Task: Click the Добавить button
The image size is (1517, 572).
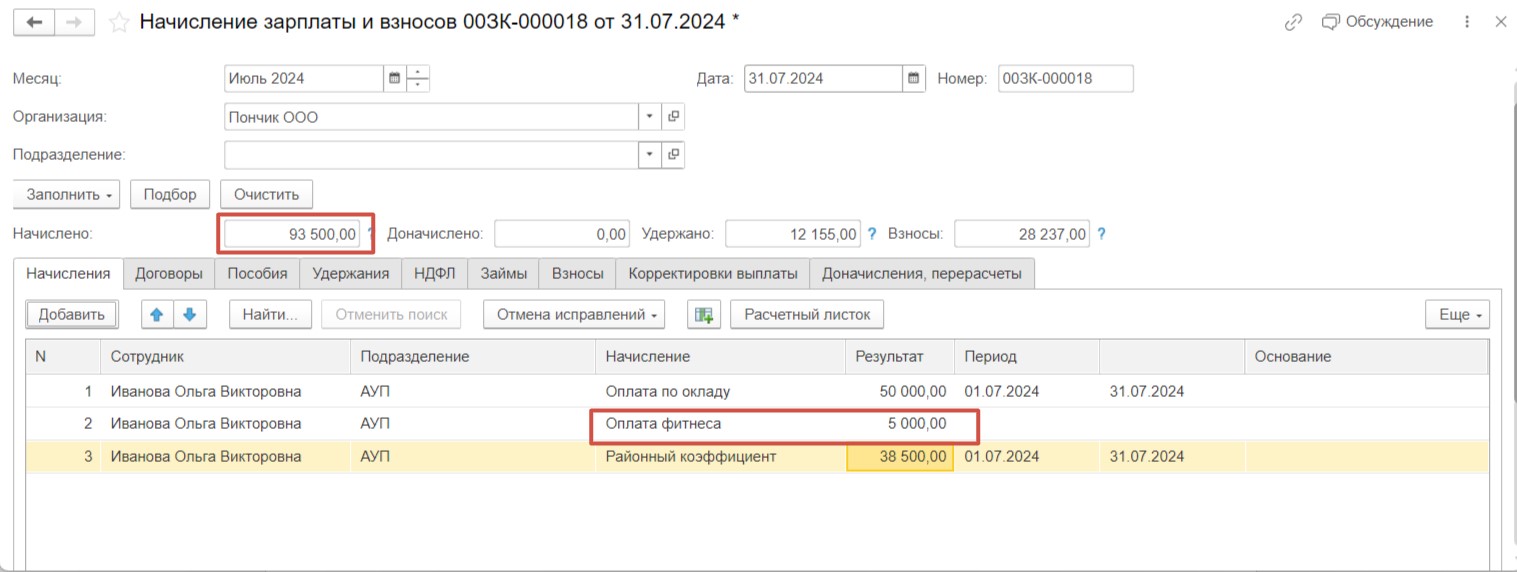Action: [72, 315]
